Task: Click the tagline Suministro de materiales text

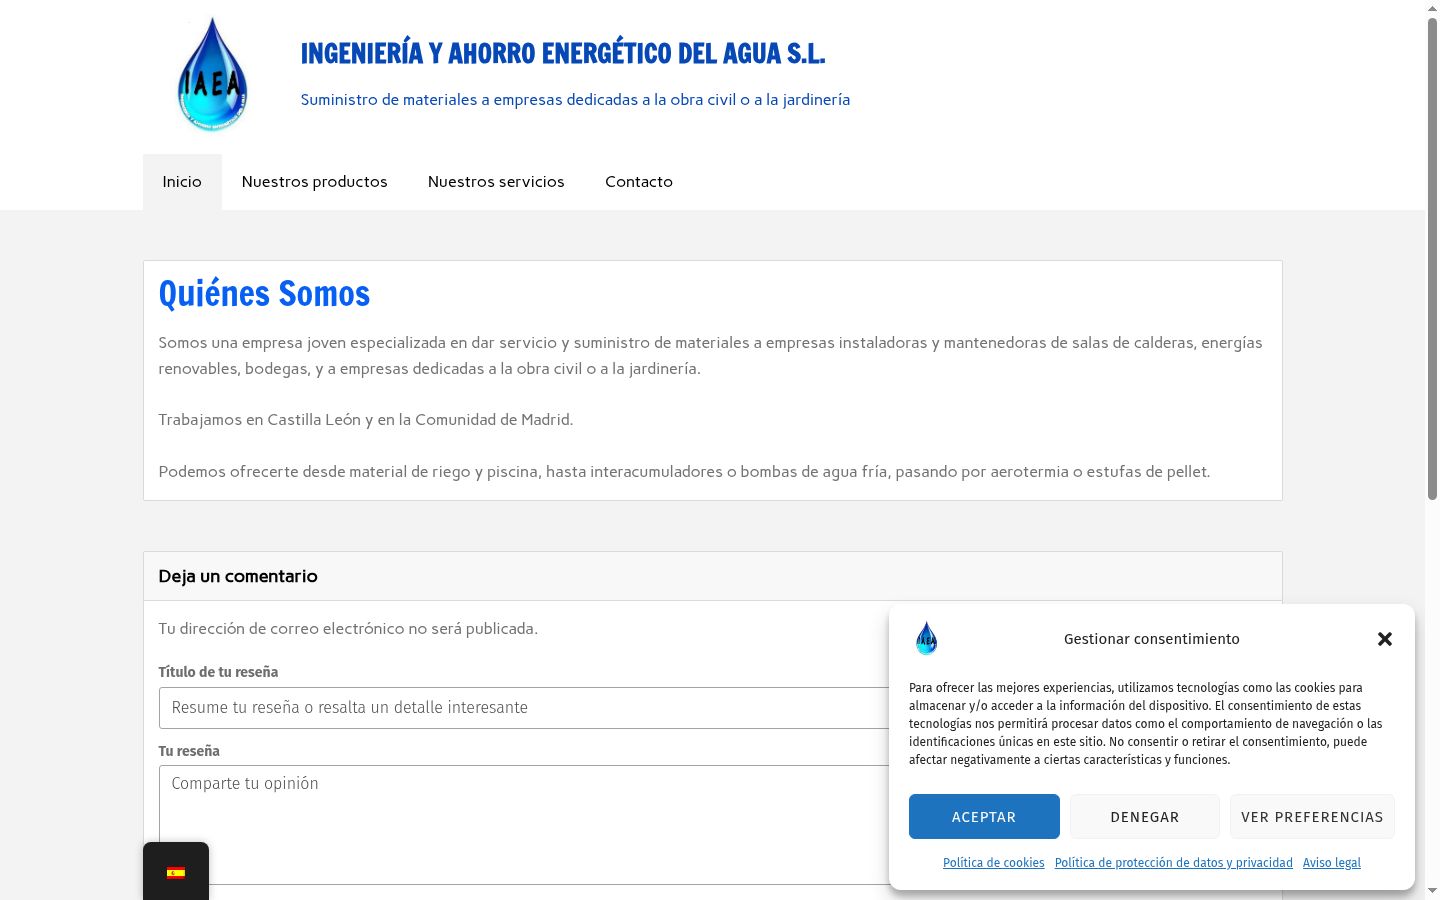Action: coord(575,100)
